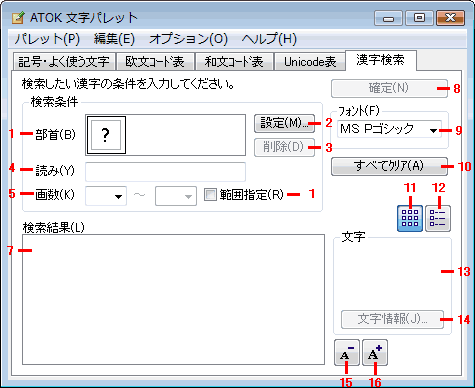The width and height of the screenshot is (475, 388).
Task: Open the 編集(E) menu
Action: click(x=114, y=39)
